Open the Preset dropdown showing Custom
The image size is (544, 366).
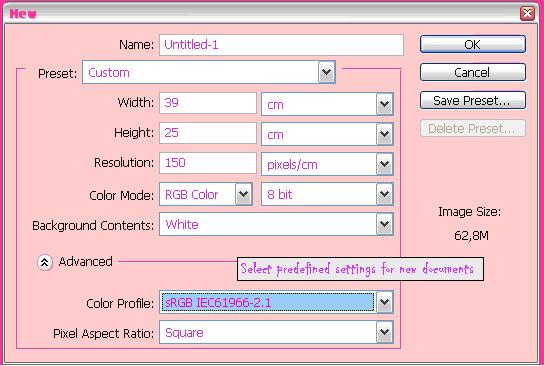click(209, 72)
